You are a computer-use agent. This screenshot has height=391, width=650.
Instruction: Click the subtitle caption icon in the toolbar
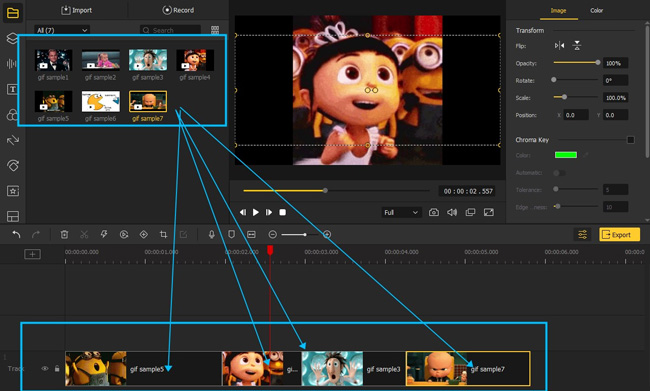tap(251, 235)
